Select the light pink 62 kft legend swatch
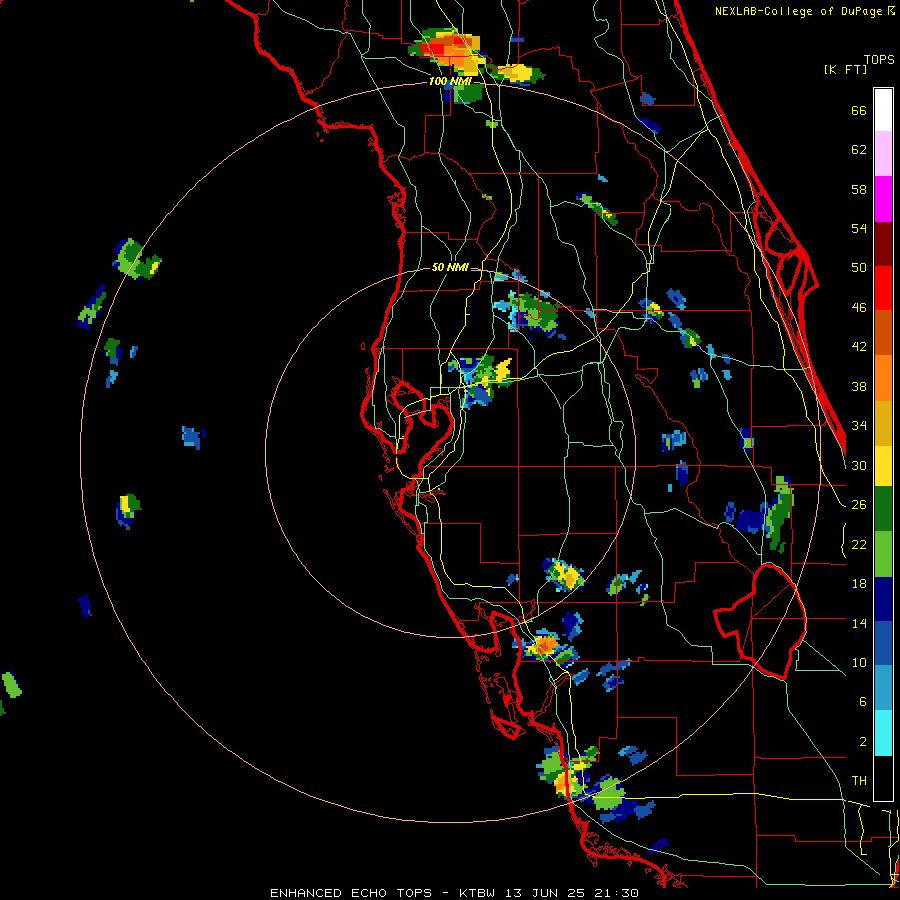The image size is (900, 900). tap(883, 154)
